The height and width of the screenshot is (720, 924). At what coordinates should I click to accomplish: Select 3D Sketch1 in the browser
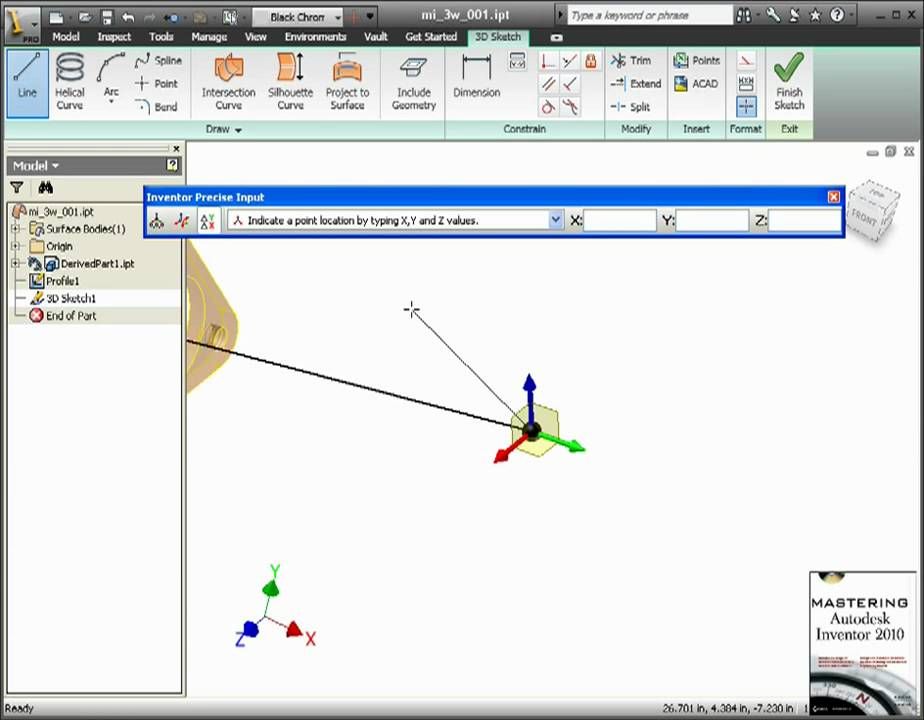tap(72, 298)
